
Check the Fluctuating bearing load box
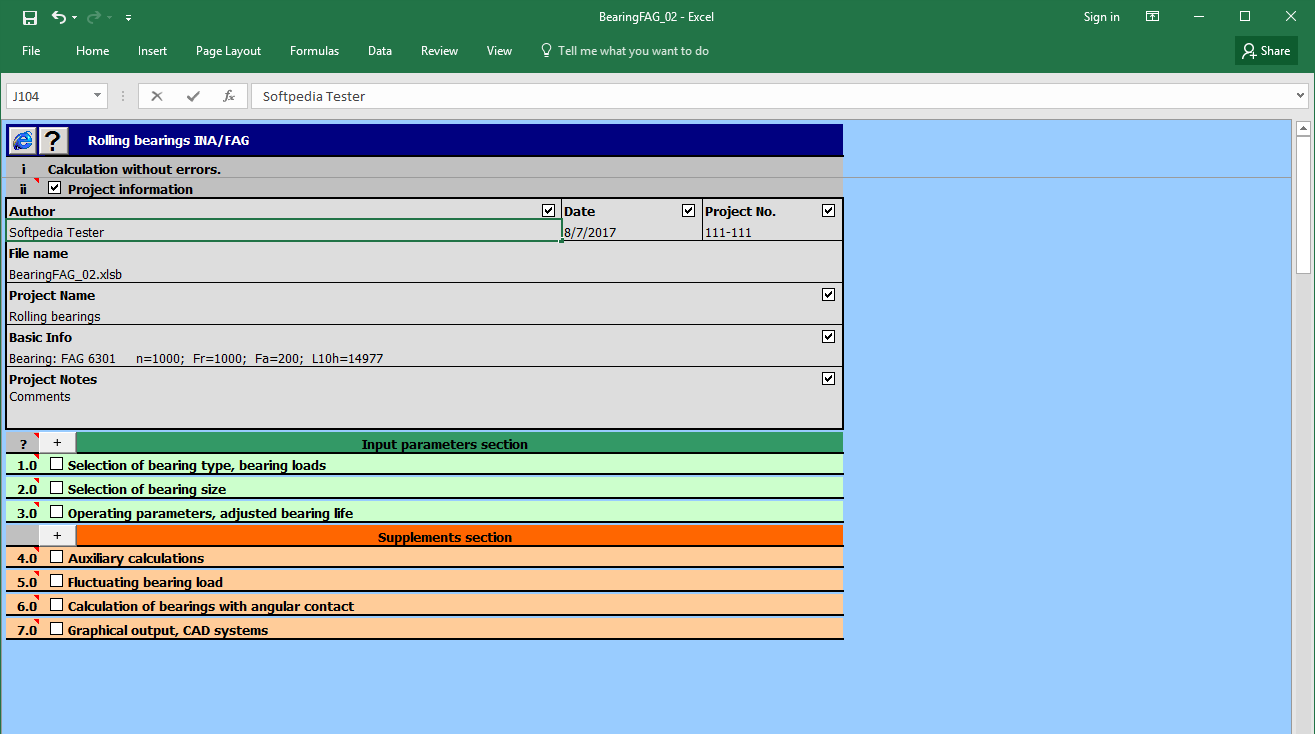tap(56, 581)
